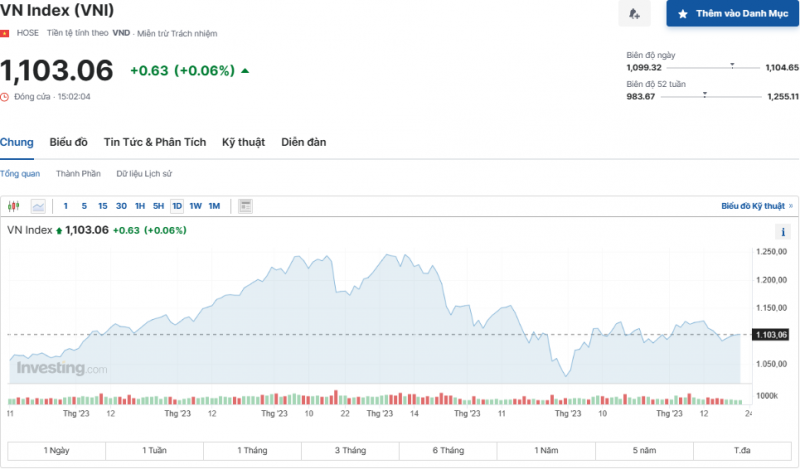Open the Biểu đồ tab

coord(69,142)
